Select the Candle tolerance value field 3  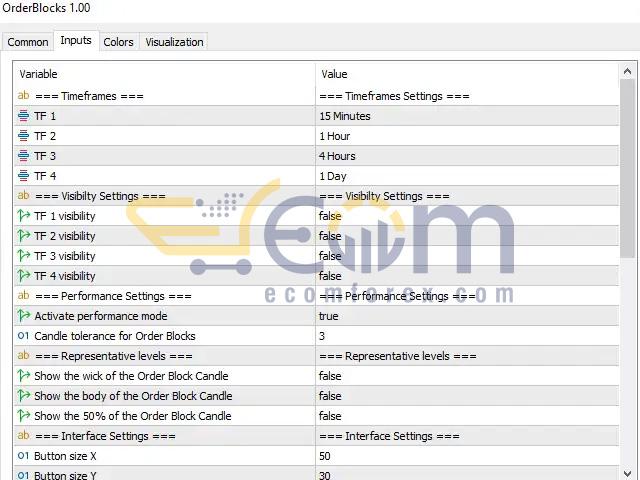pos(467,336)
